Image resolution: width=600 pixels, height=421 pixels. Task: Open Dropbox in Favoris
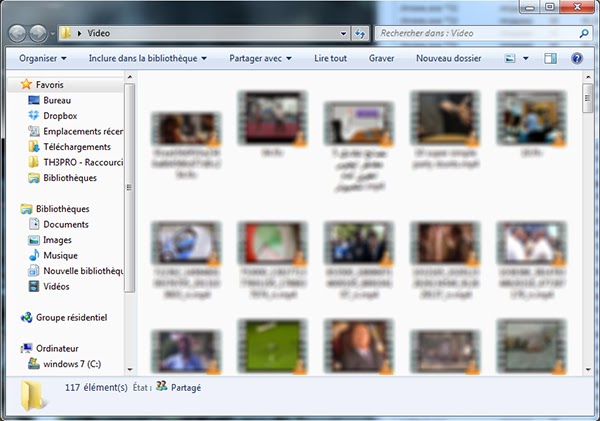[60, 116]
